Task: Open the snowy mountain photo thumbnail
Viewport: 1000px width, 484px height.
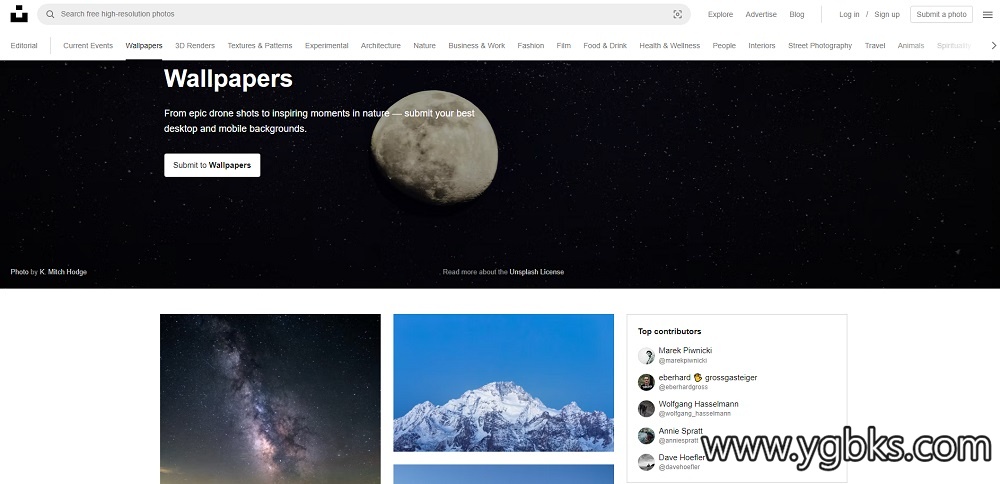Action: coord(503,383)
